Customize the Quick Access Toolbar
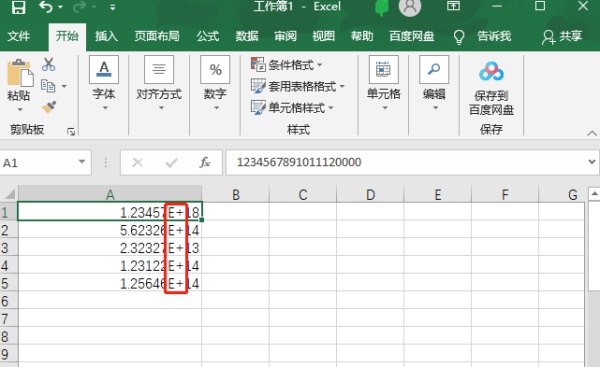600x367 pixels. tap(112, 7)
